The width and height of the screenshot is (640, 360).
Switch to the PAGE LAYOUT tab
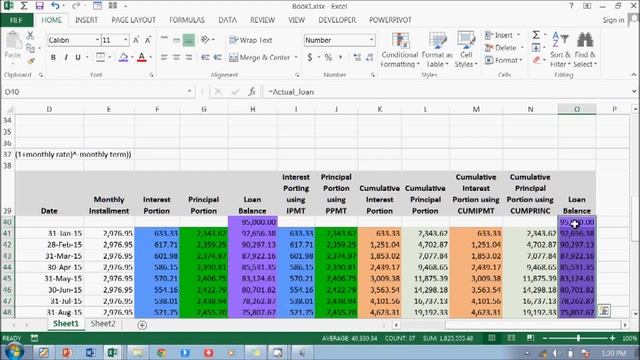[x=133, y=20]
